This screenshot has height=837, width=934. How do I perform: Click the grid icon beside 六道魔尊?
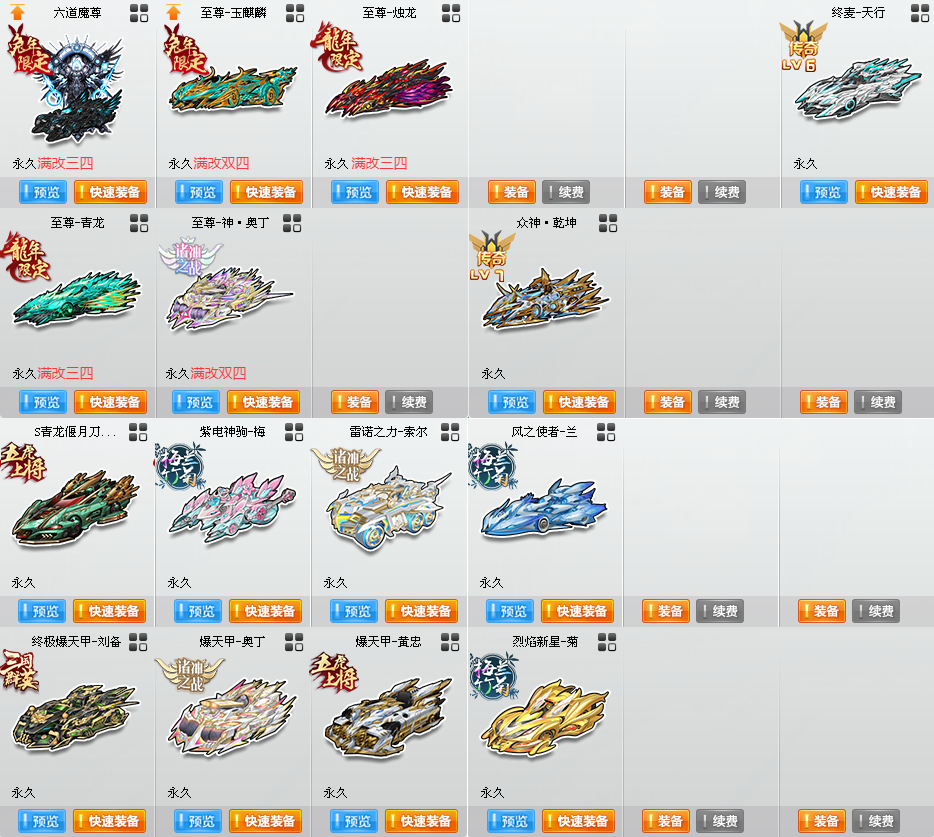pos(139,13)
